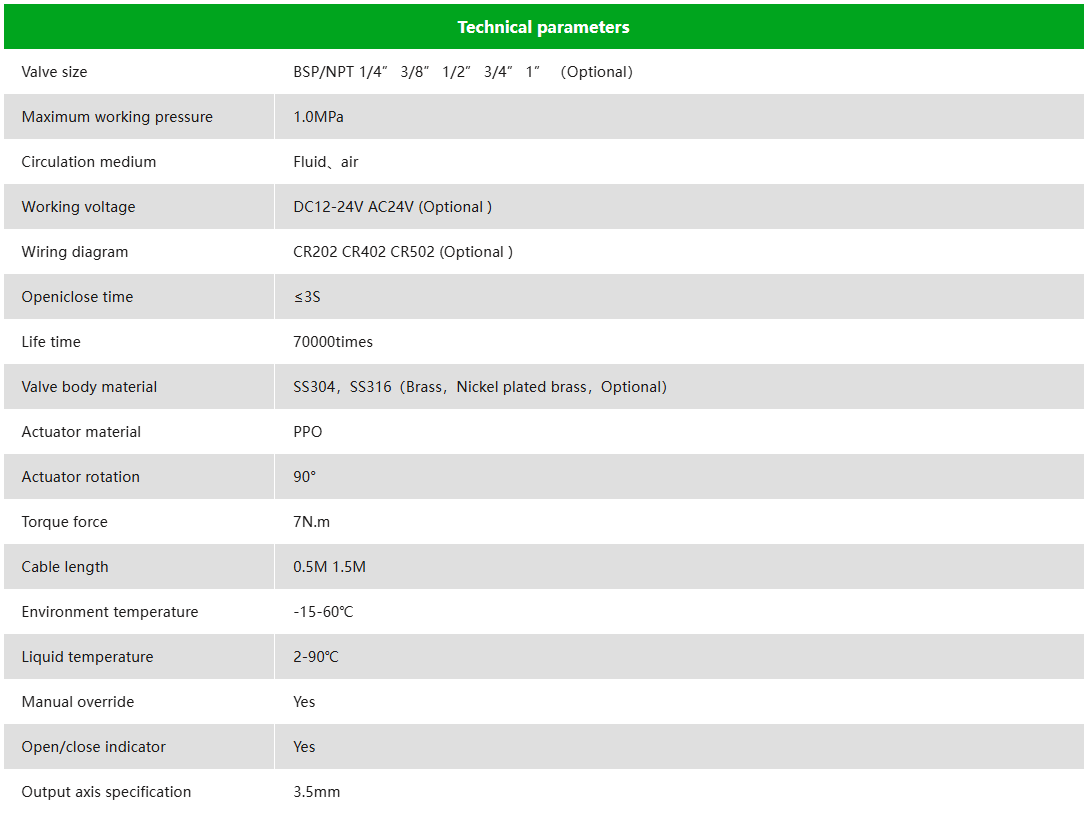Click the -15-60℃ environment temperature value
Viewport: 1090px width, 814px height.
(323, 612)
